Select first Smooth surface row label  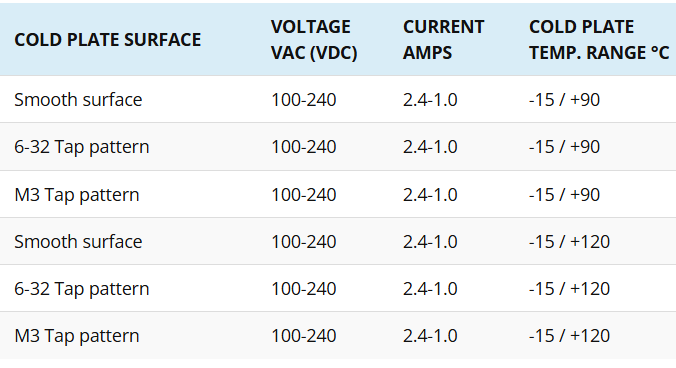(x=78, y=100)
